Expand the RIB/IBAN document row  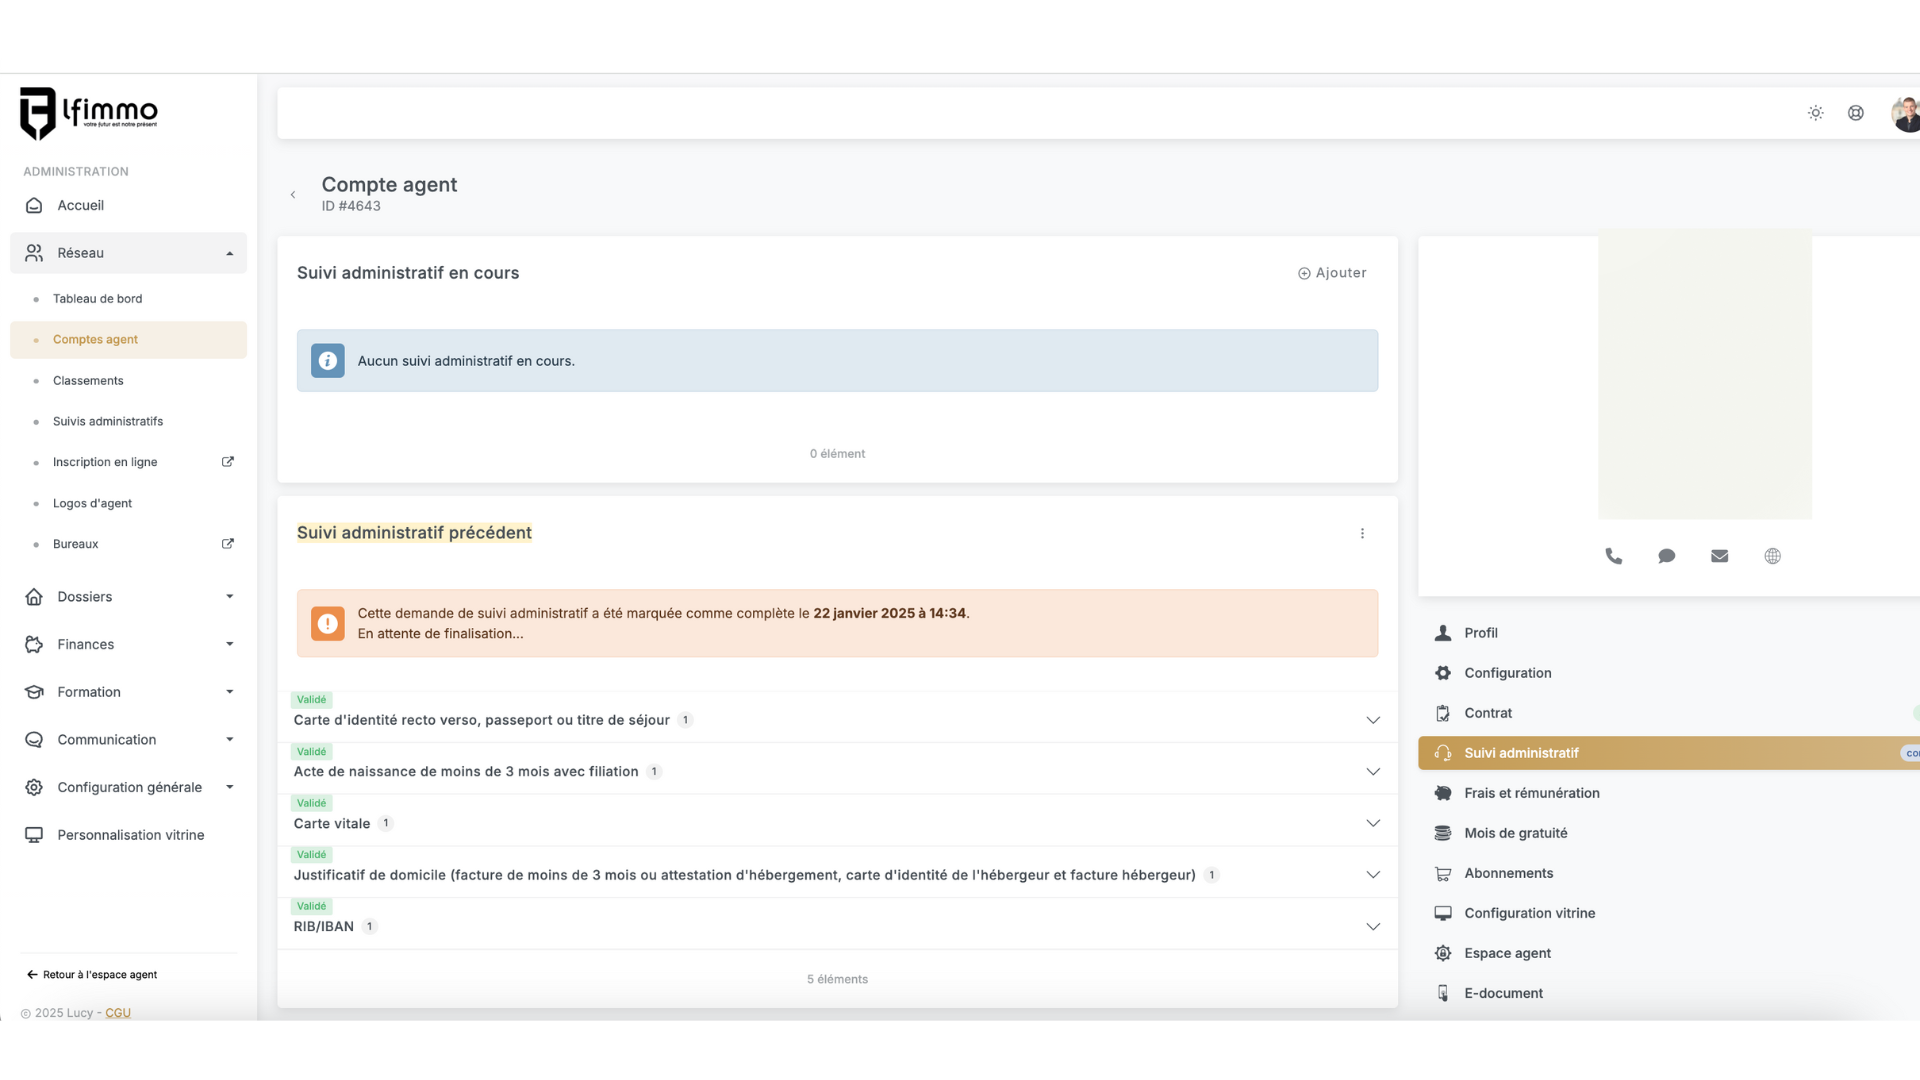pyautogui.click(x=1372, y=926)
